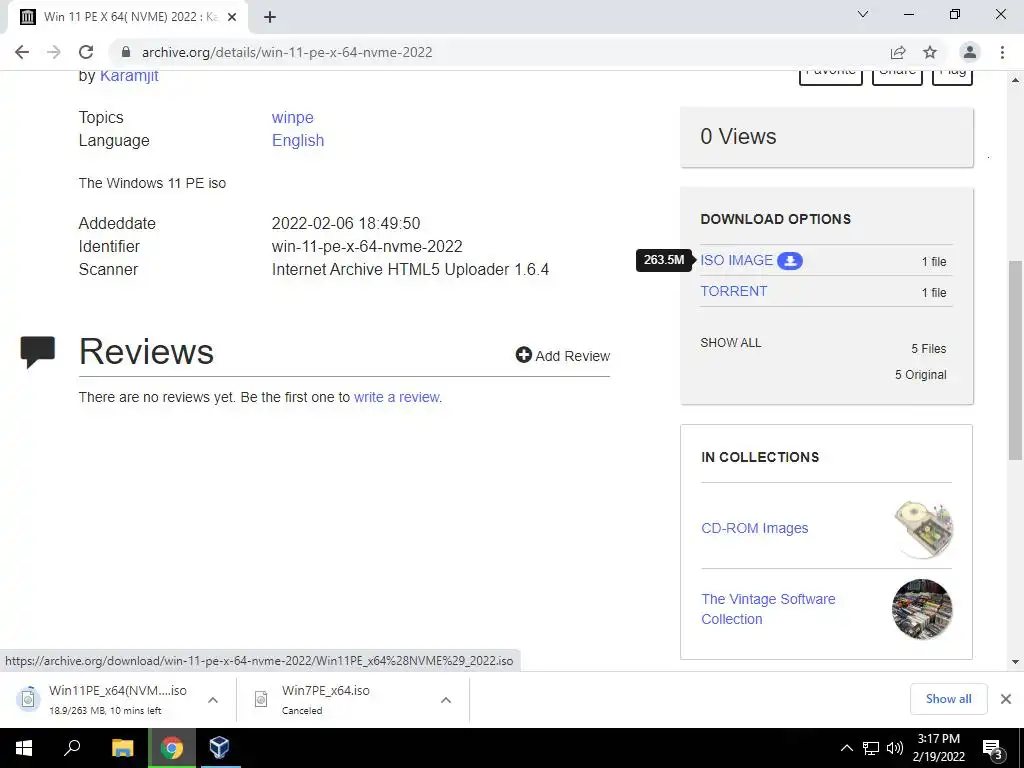Screen dimensions: 1024x768
Task: Open File Explorer from taskbar
Action: (122, 748)
